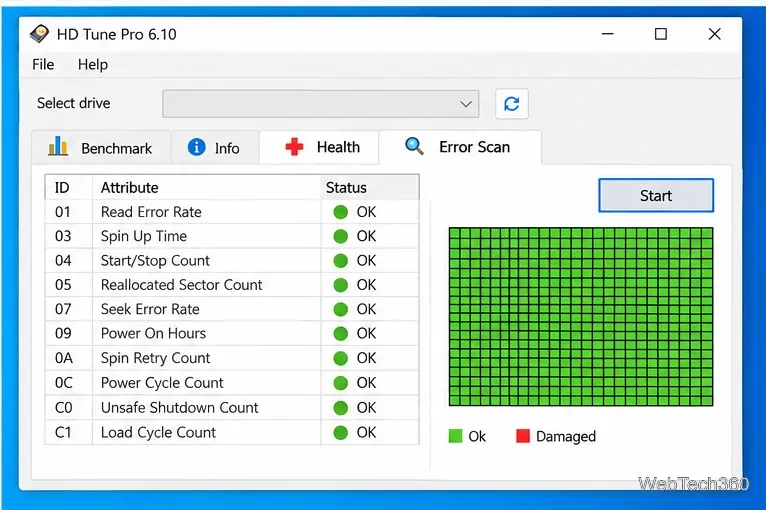Minimize the HD Tune Pro window
This screenshot has width=766, height=510.
pos(608,34)
